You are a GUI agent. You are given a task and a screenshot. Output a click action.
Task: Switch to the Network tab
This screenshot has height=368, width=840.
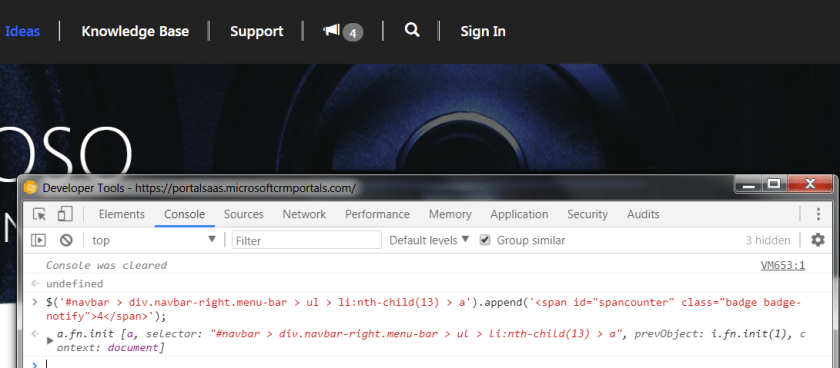pyautogui.click(x=304, y=214)
